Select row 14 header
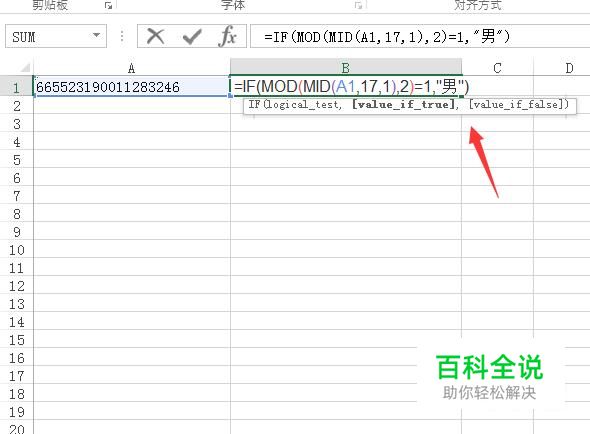 coord(17,322)
